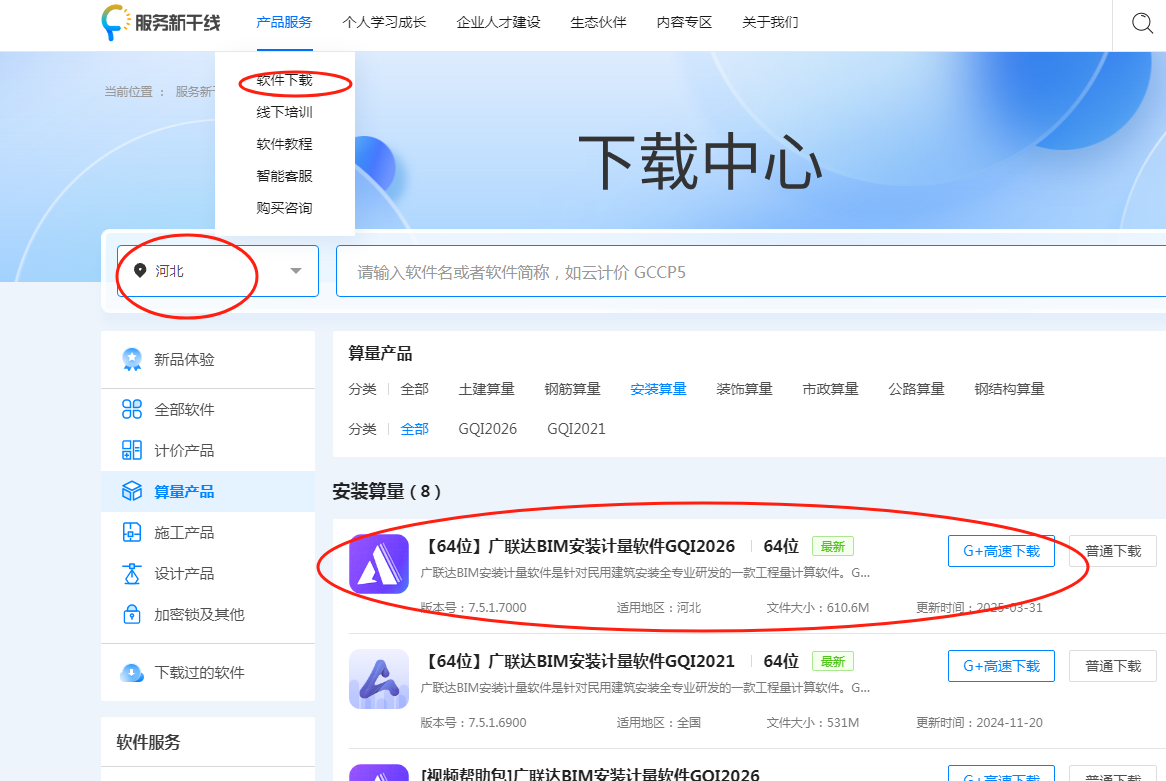Click the 服务新干线 logo
Viewport: 1166px width, 781px height.
tap(161, 22)
